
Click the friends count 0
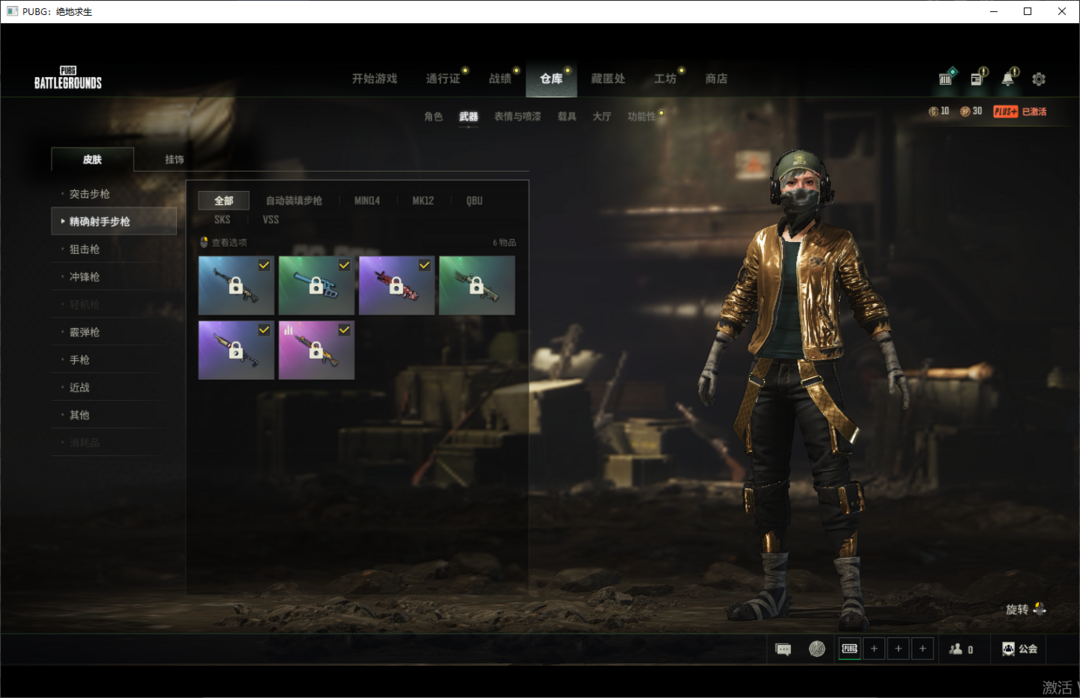970,649
